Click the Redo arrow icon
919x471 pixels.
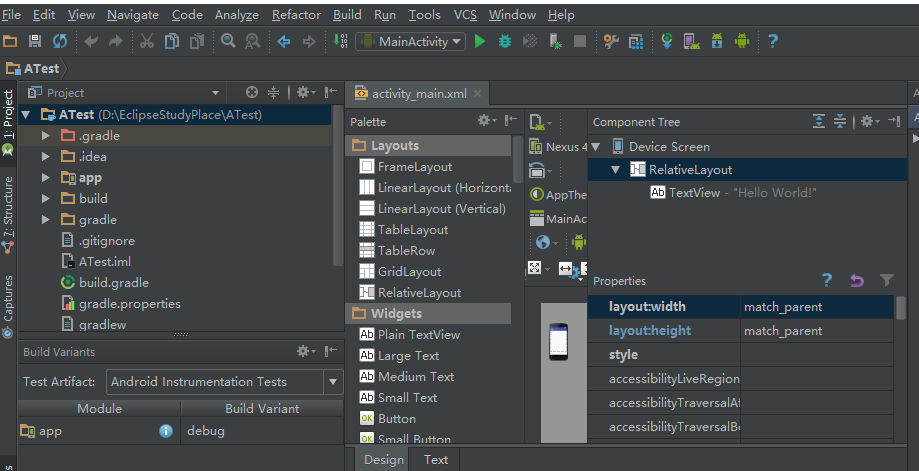[115, 41]
